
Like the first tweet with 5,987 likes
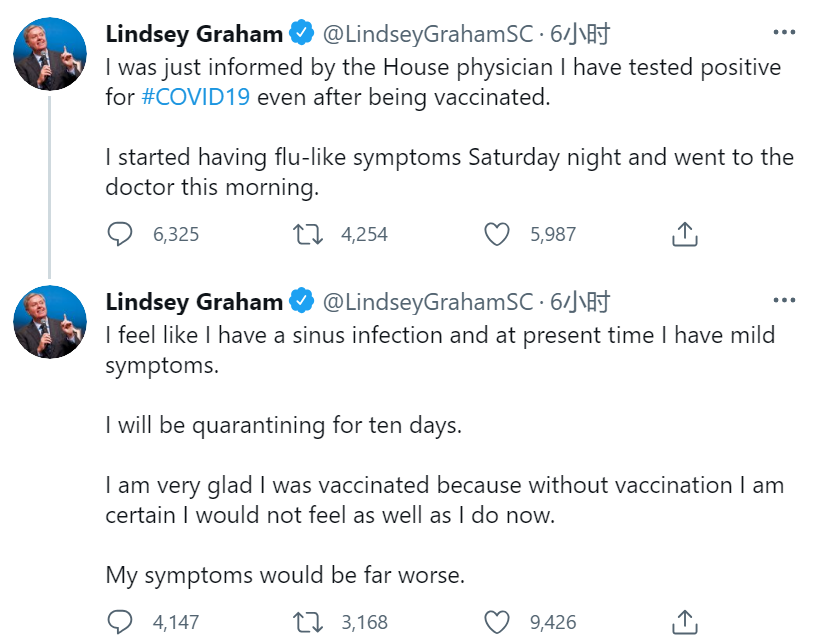(497, 235)
